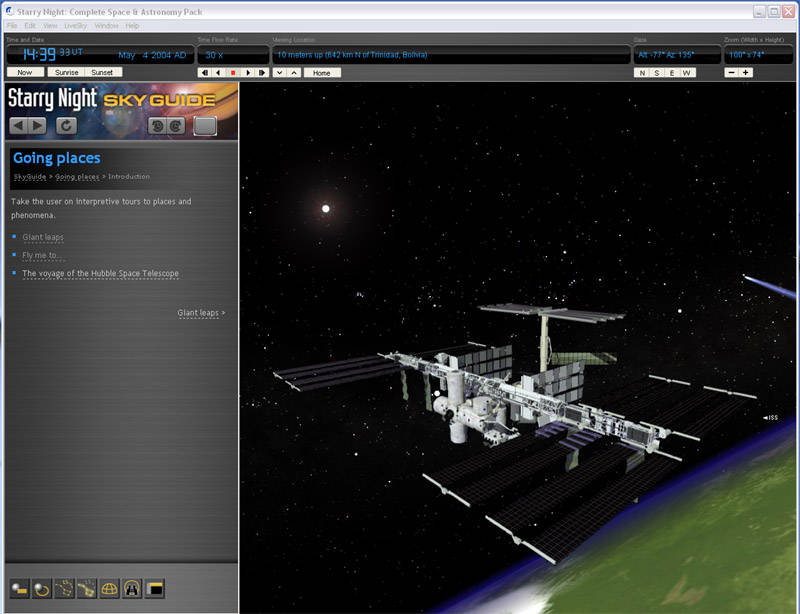The image size is (800, 614).
Task: Edit the May 4 2004 AD date field
Action: pos(152,55)
